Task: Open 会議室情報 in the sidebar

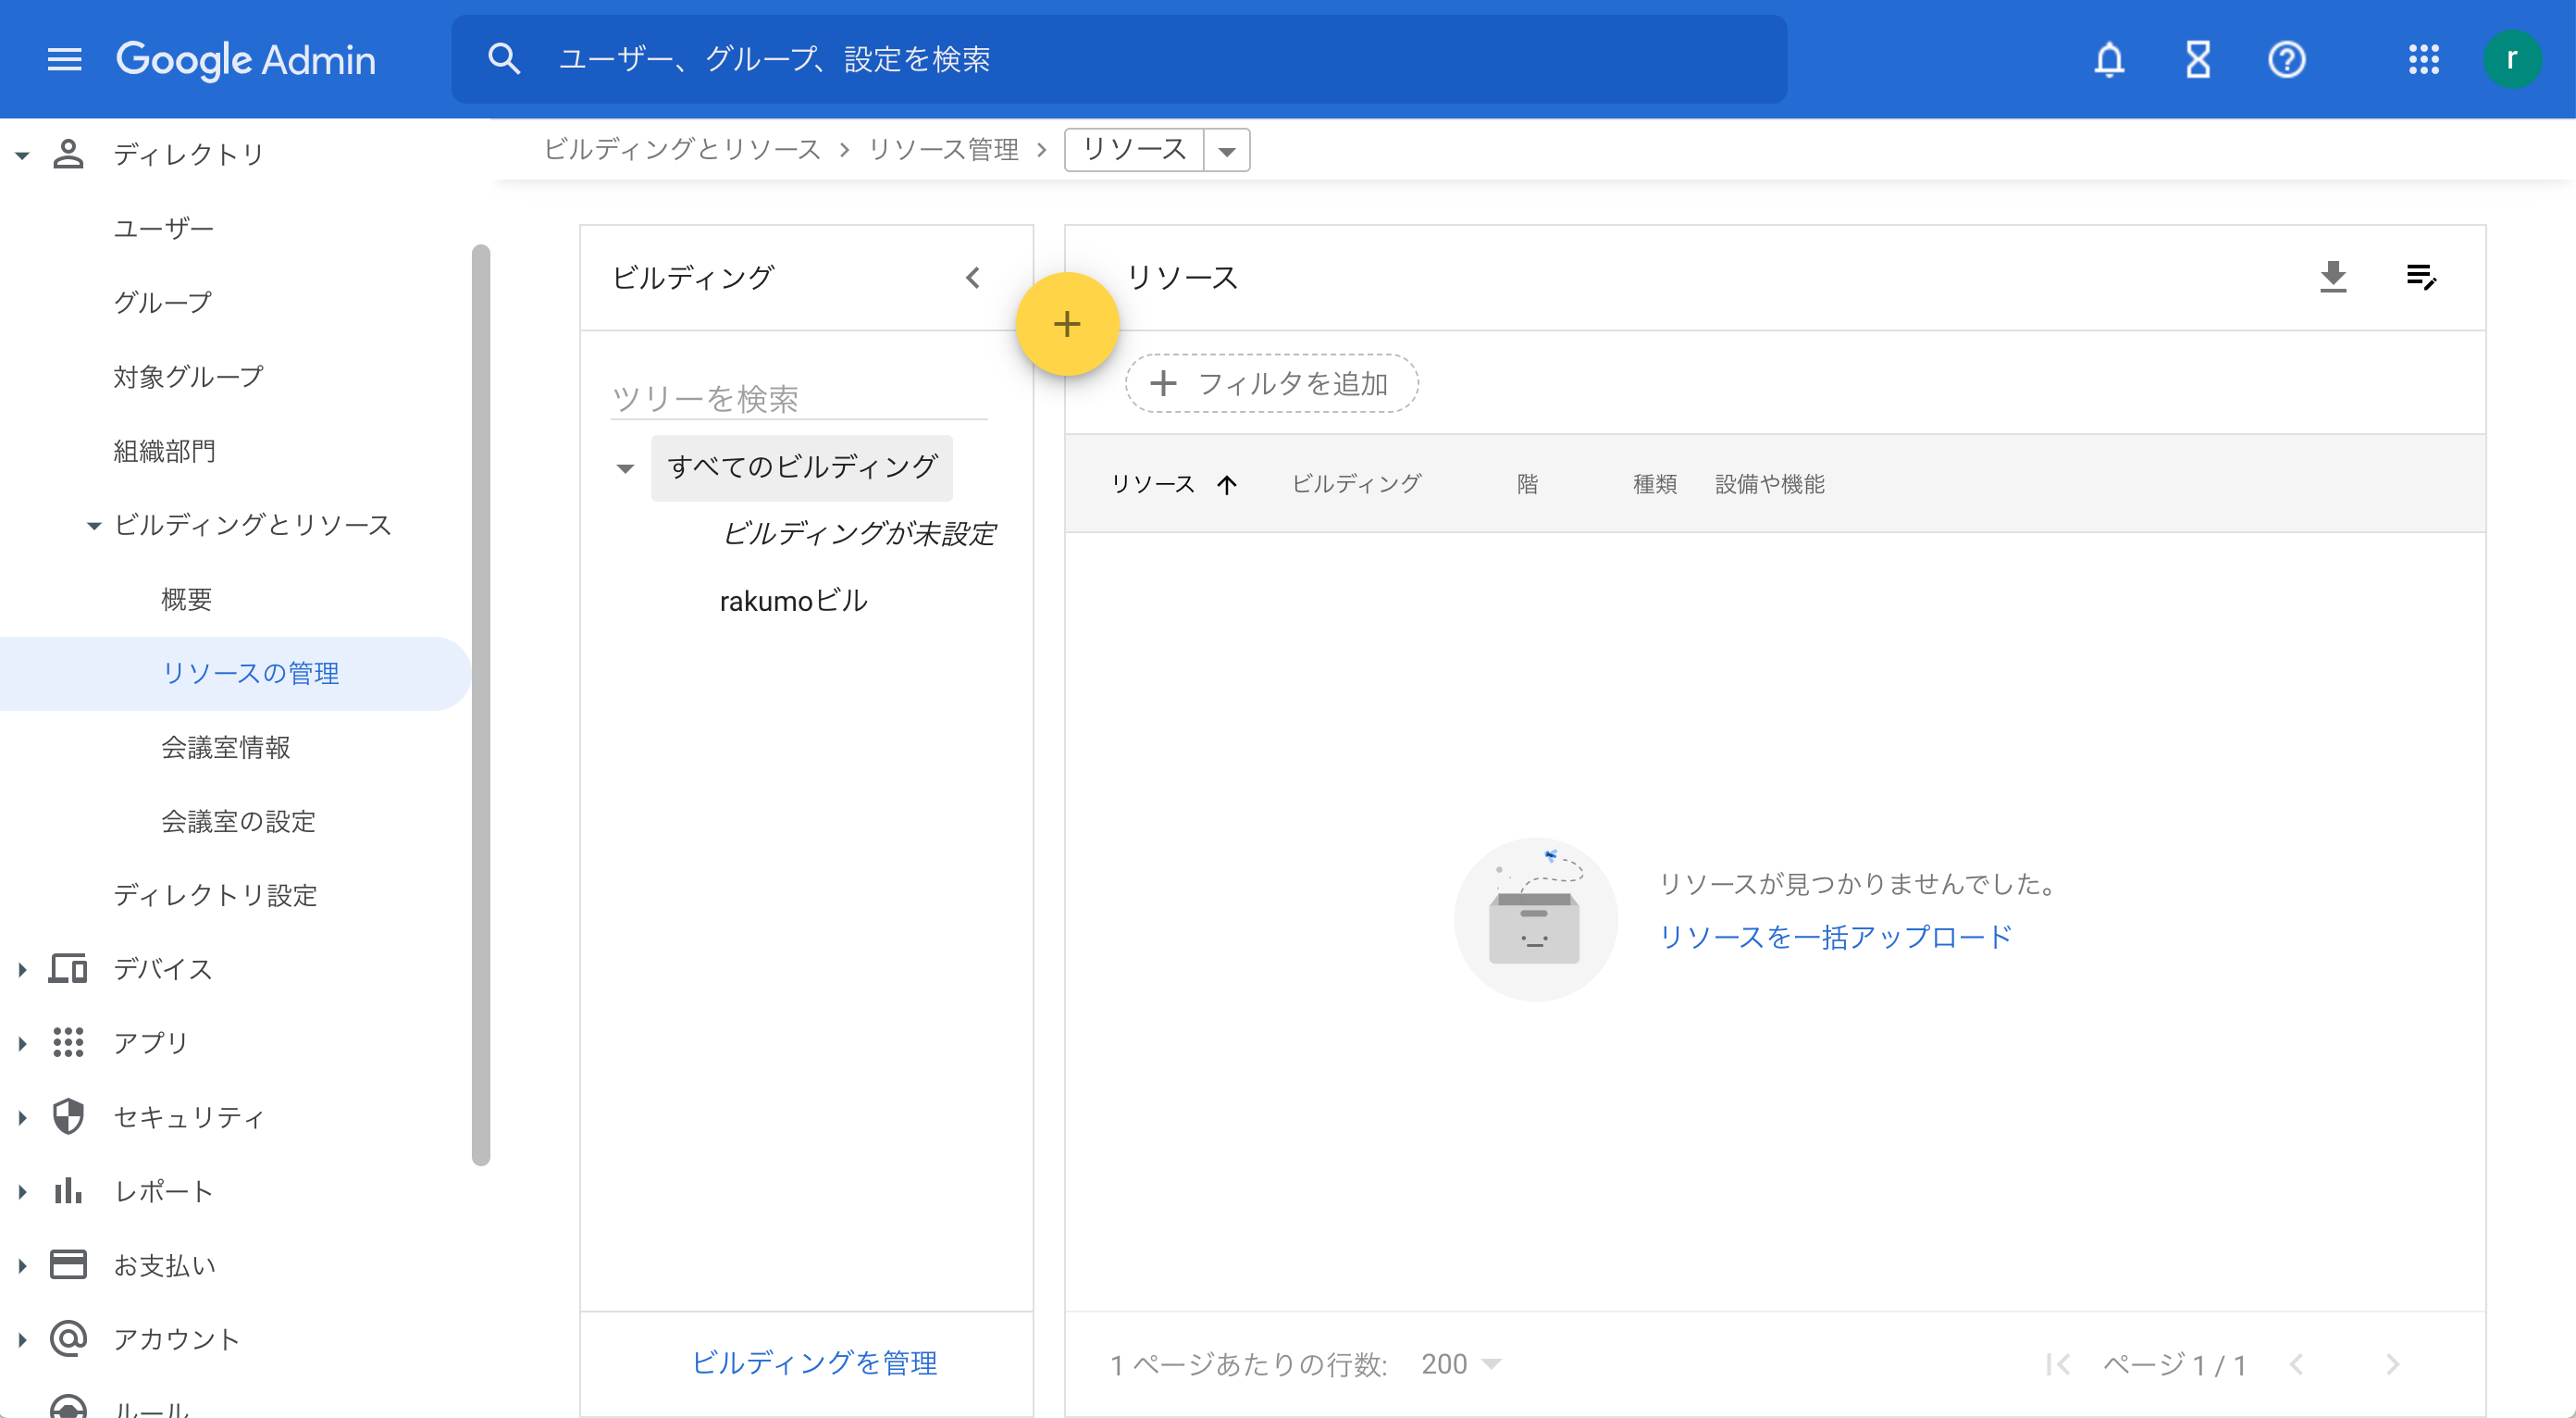Action: coord(225,746)
